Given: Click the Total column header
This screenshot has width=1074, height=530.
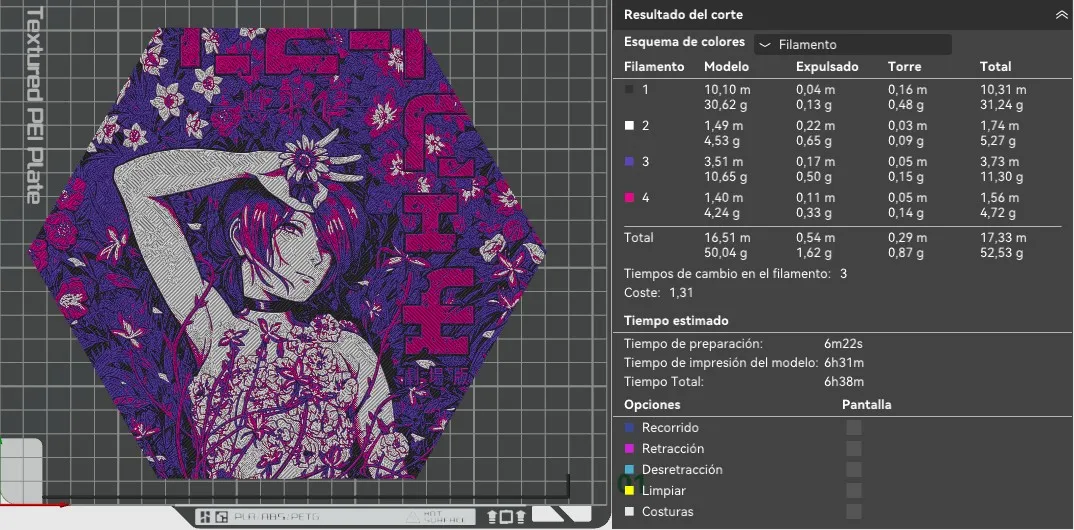Looking at the screenshot, I should click(995, 66).
